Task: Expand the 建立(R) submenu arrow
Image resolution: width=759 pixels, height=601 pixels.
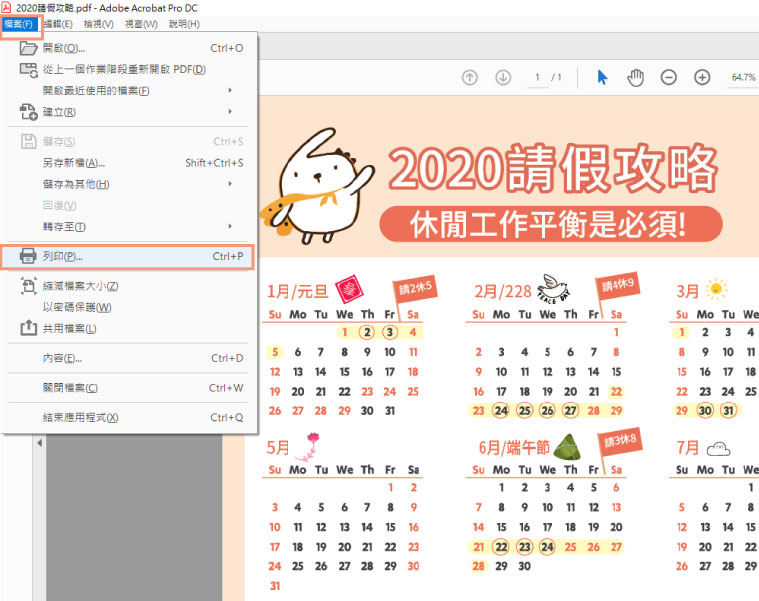Action: pyautogui.click(x=230, y=112)
